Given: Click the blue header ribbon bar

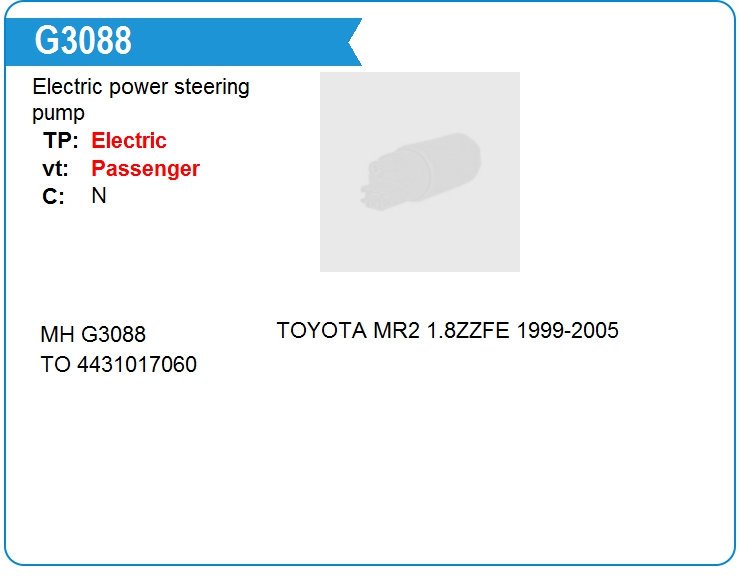Looking at the screenshot, I should [183, 42].
